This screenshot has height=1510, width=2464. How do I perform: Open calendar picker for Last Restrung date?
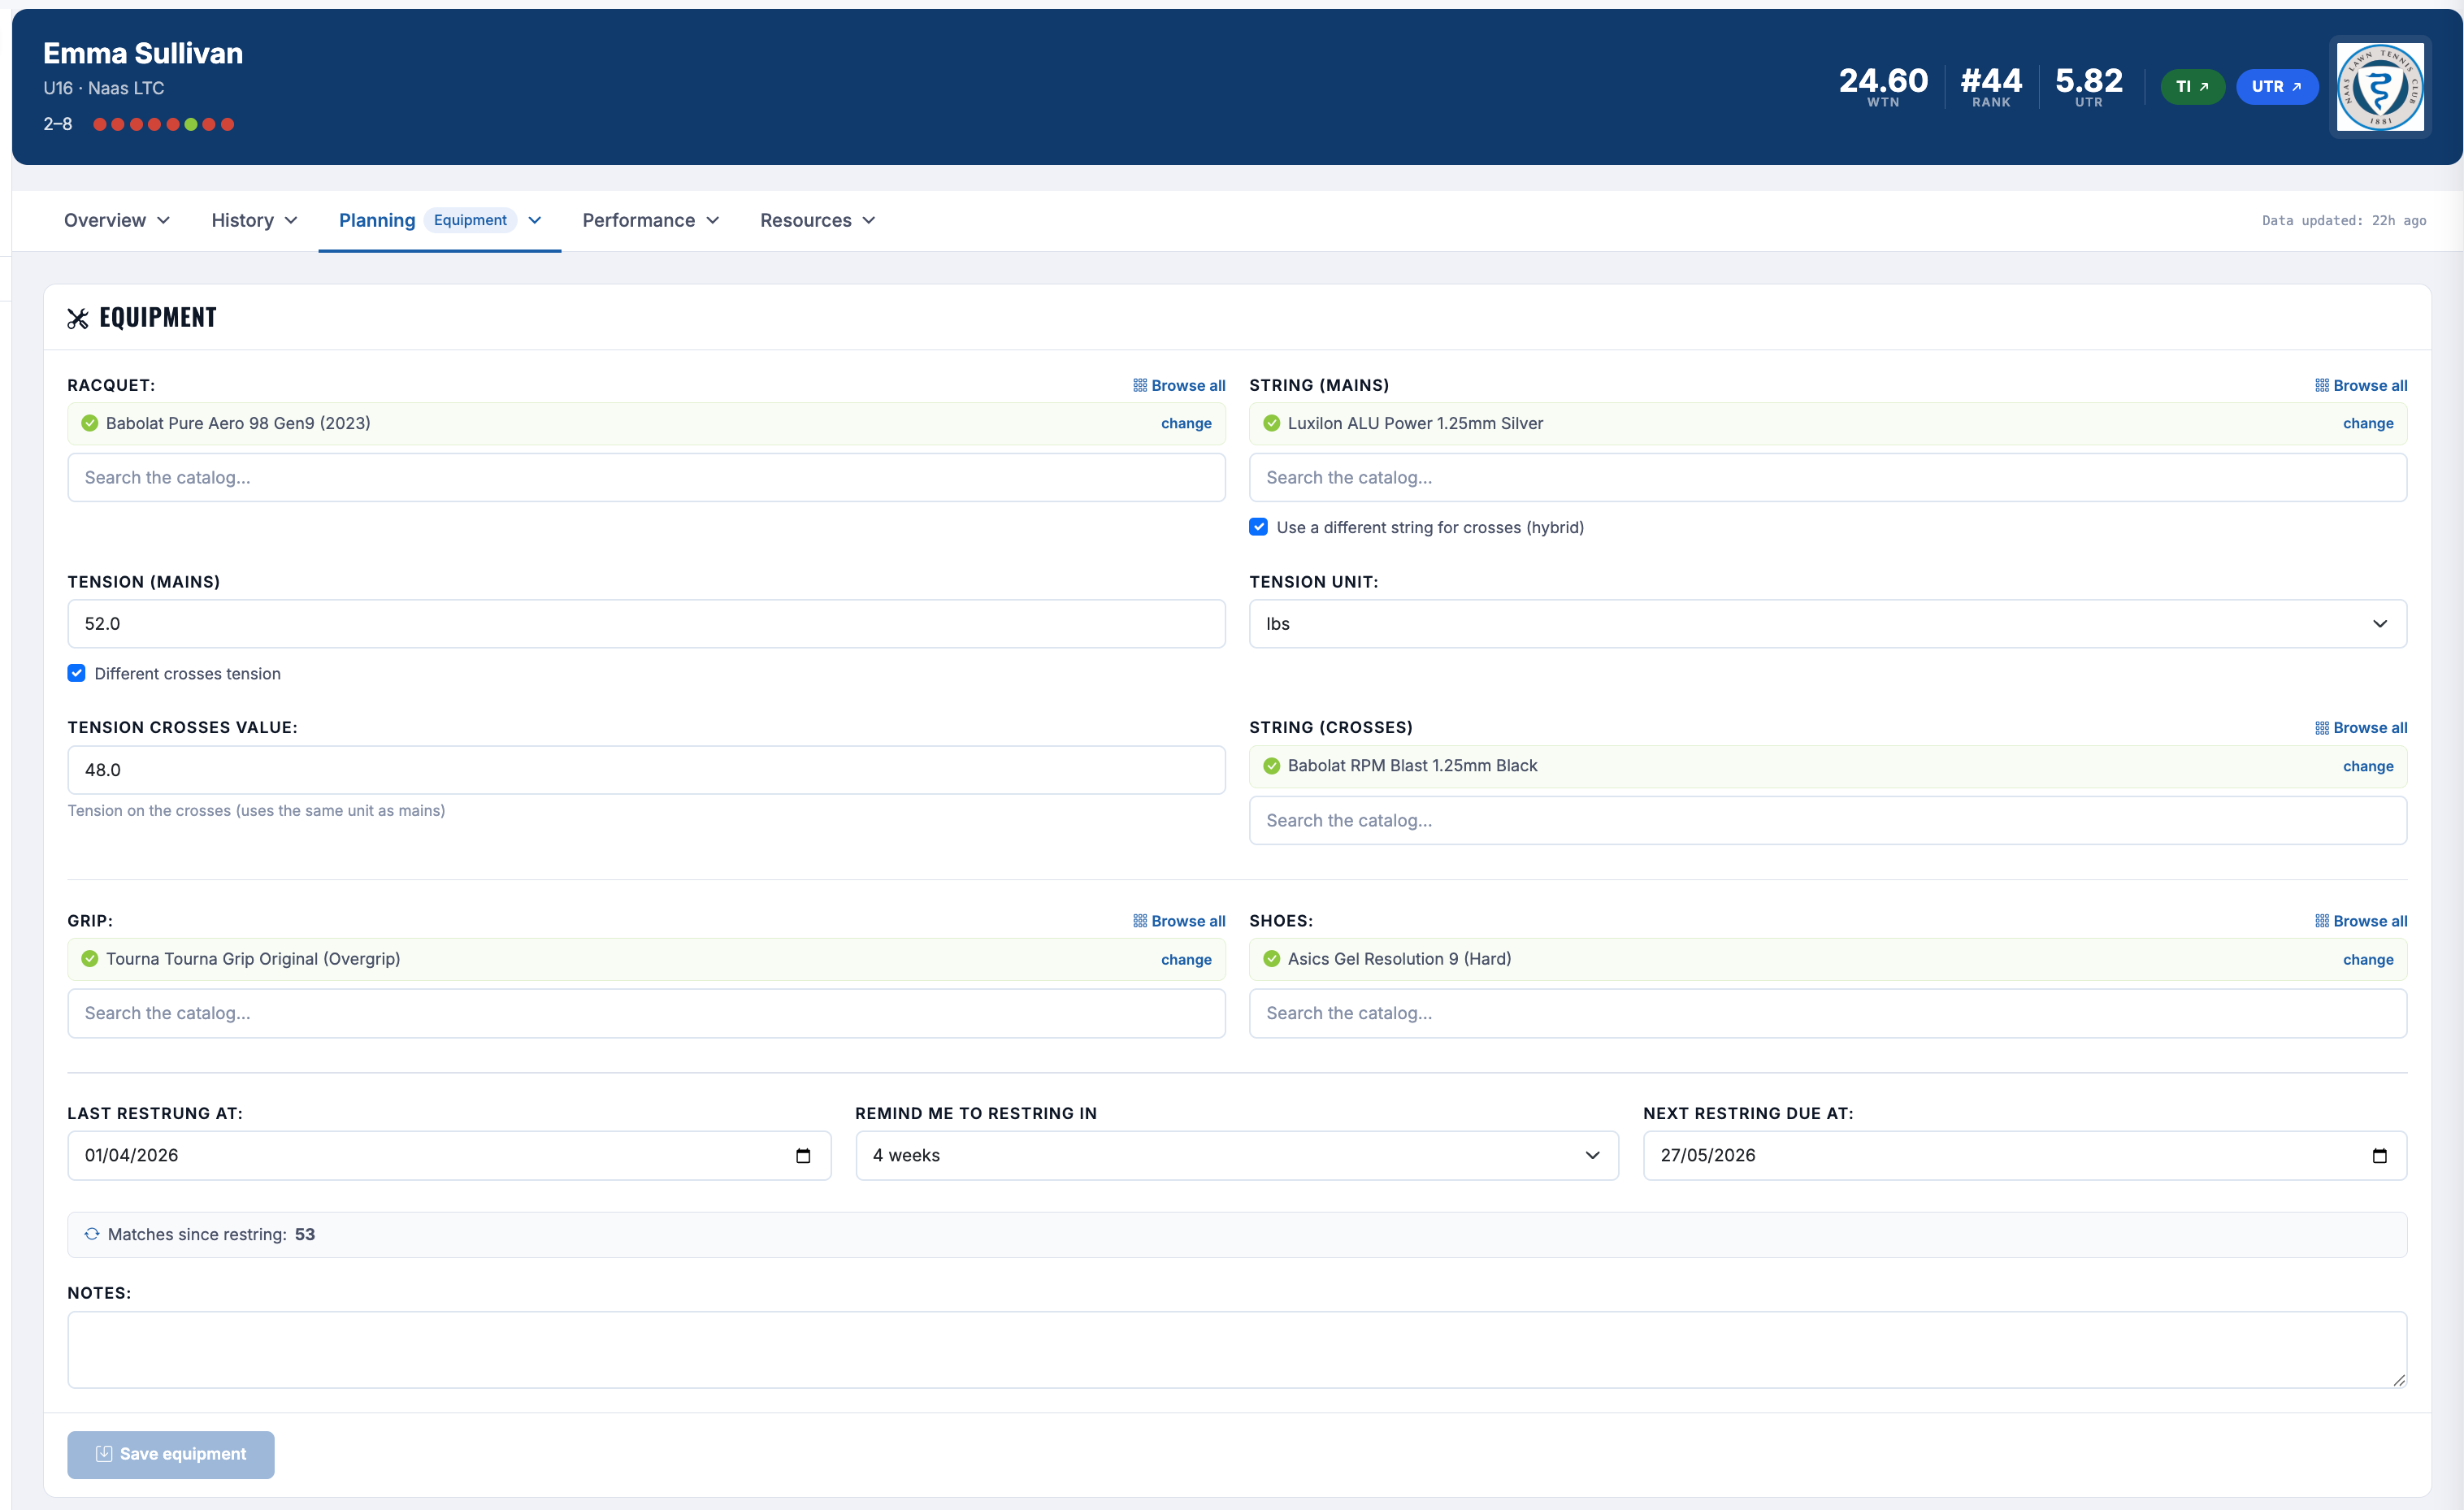click(x=803, y=1156)
